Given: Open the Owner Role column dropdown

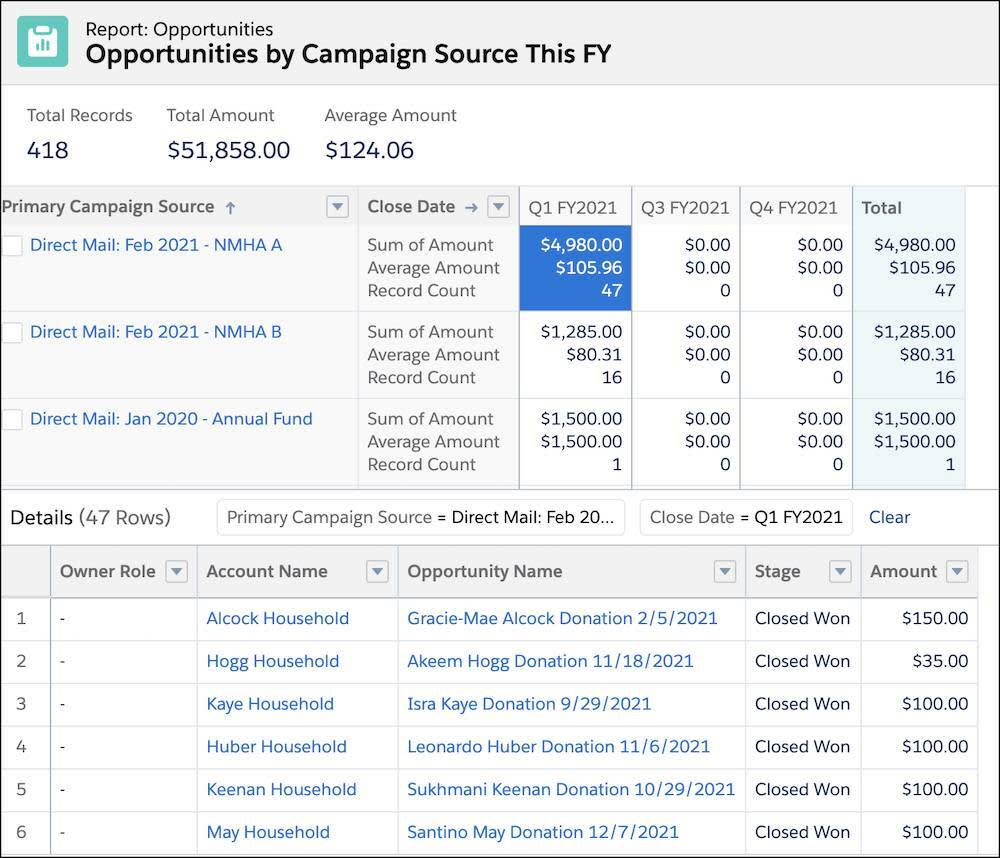Looking at the screenshot, I should (176, 571).
